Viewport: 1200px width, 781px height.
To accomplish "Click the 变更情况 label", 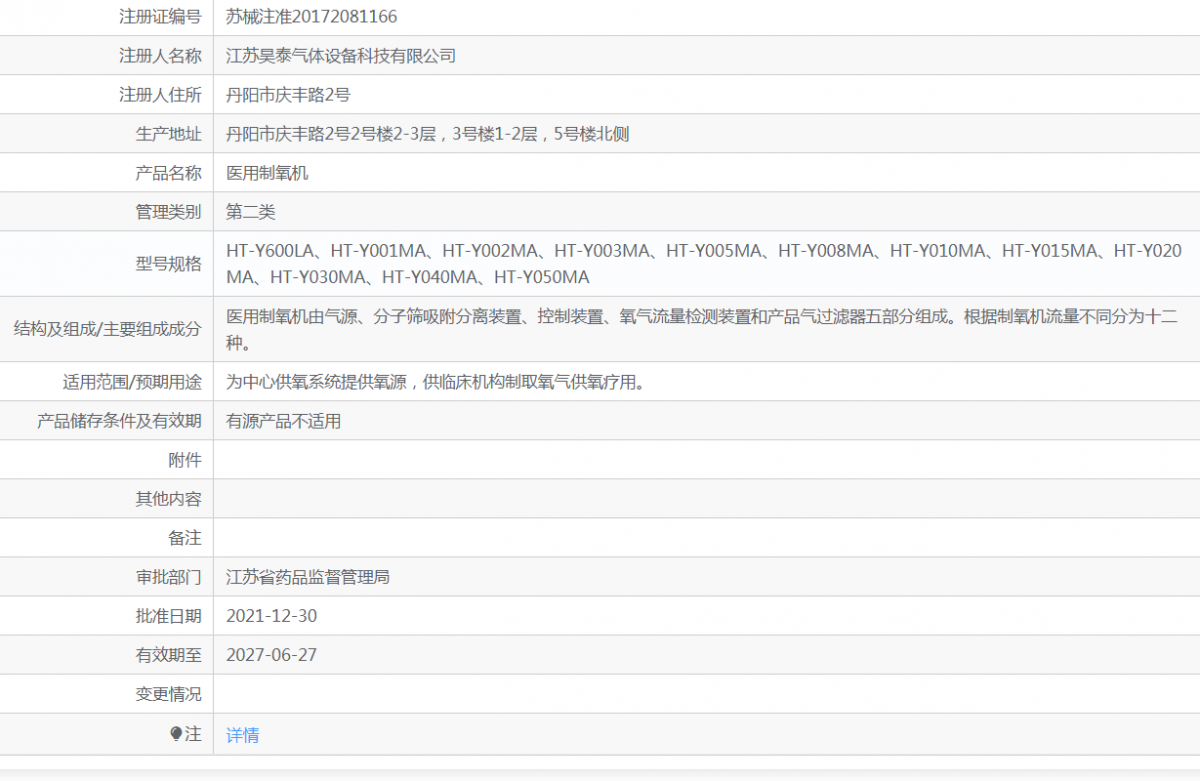I will click(168, 694).
